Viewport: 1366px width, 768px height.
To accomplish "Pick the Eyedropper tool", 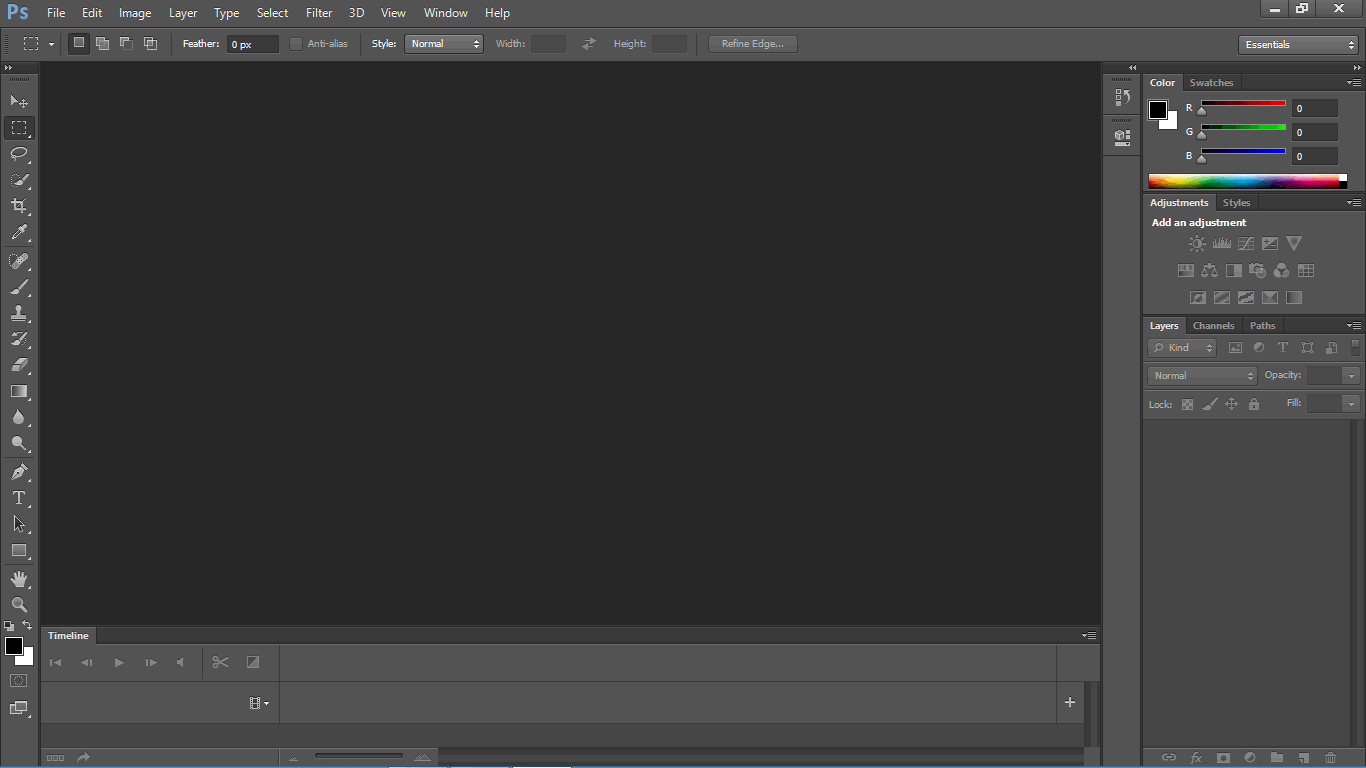I will pyautogui.click(x=18, y=232).
